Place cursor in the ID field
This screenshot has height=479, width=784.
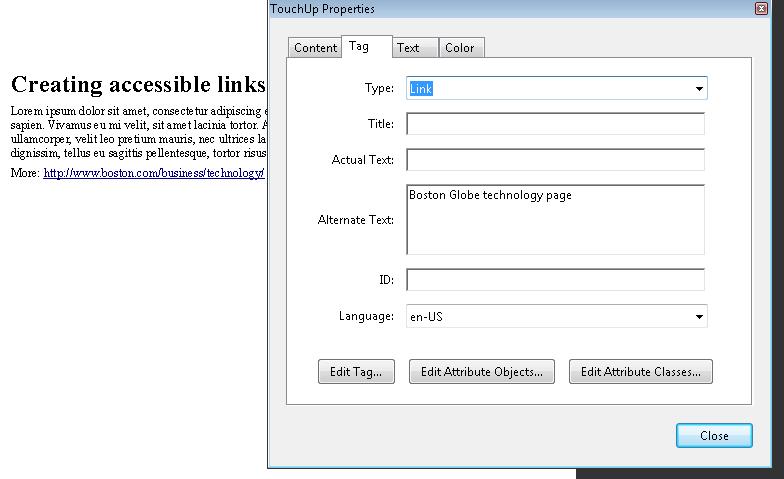[555, 280]
